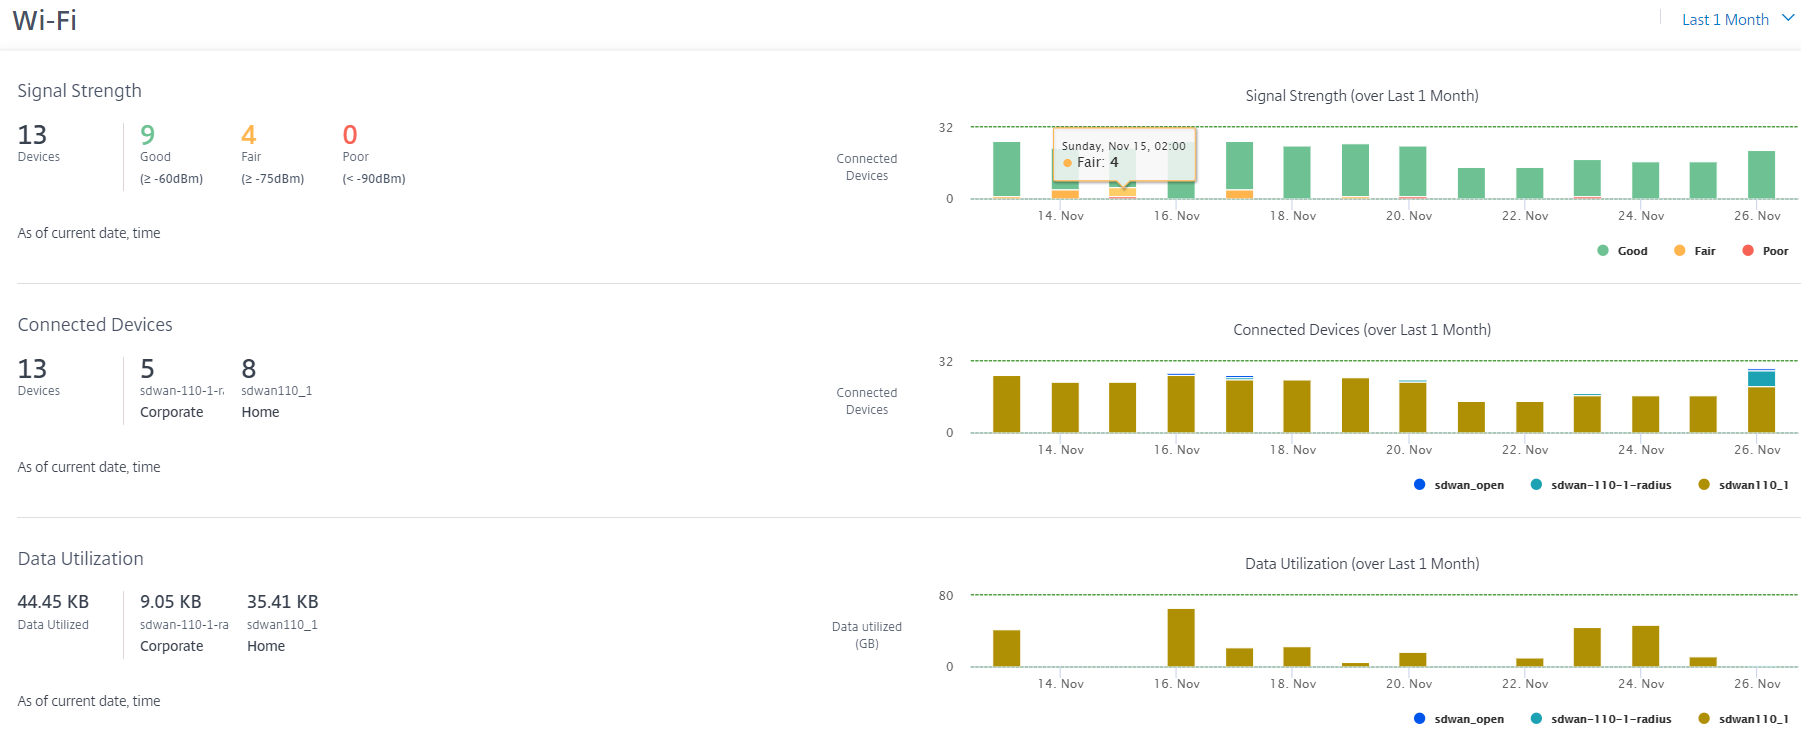Toggle the Fair series in Signal Strength legend
Viewport: 1801px width, 741px height.
(1694, 251)
